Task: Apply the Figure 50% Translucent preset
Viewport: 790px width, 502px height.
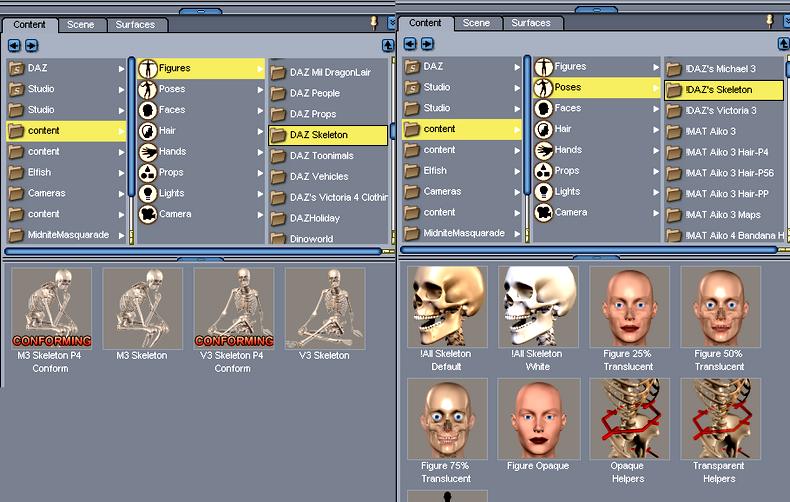Action: pos(720,306)
